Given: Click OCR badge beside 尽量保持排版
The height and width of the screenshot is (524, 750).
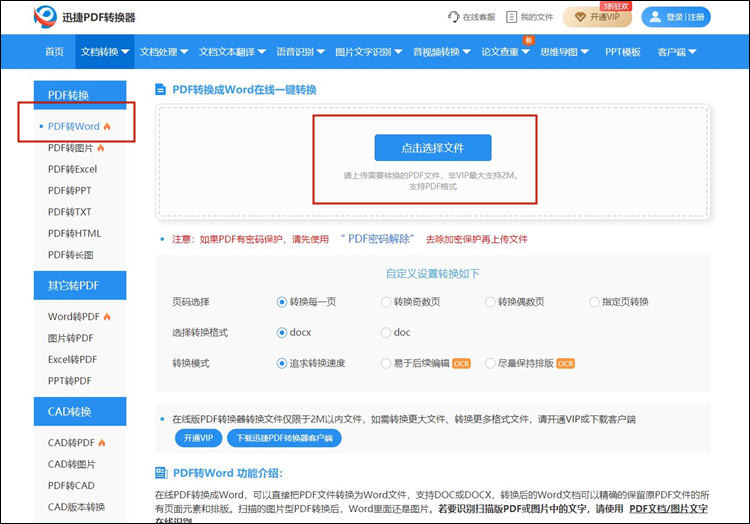Looking at the screenshot, I should pyautogui.click(x=565, y=364).
